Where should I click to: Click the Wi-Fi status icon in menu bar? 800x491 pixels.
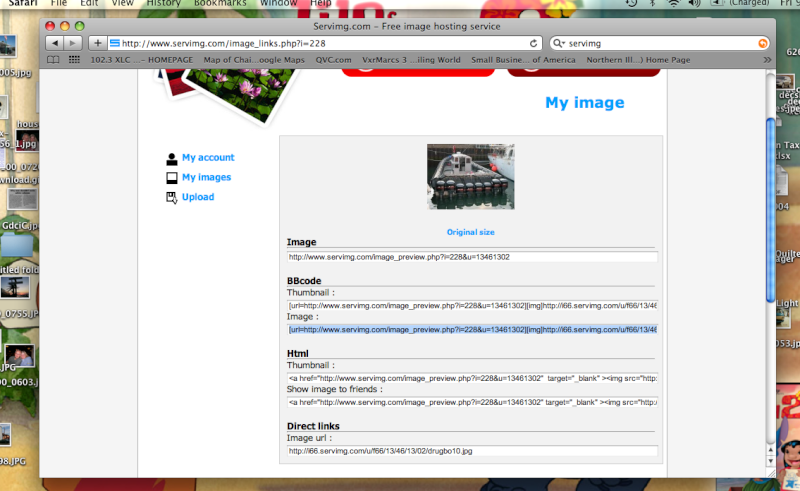(x=674, y=3)
